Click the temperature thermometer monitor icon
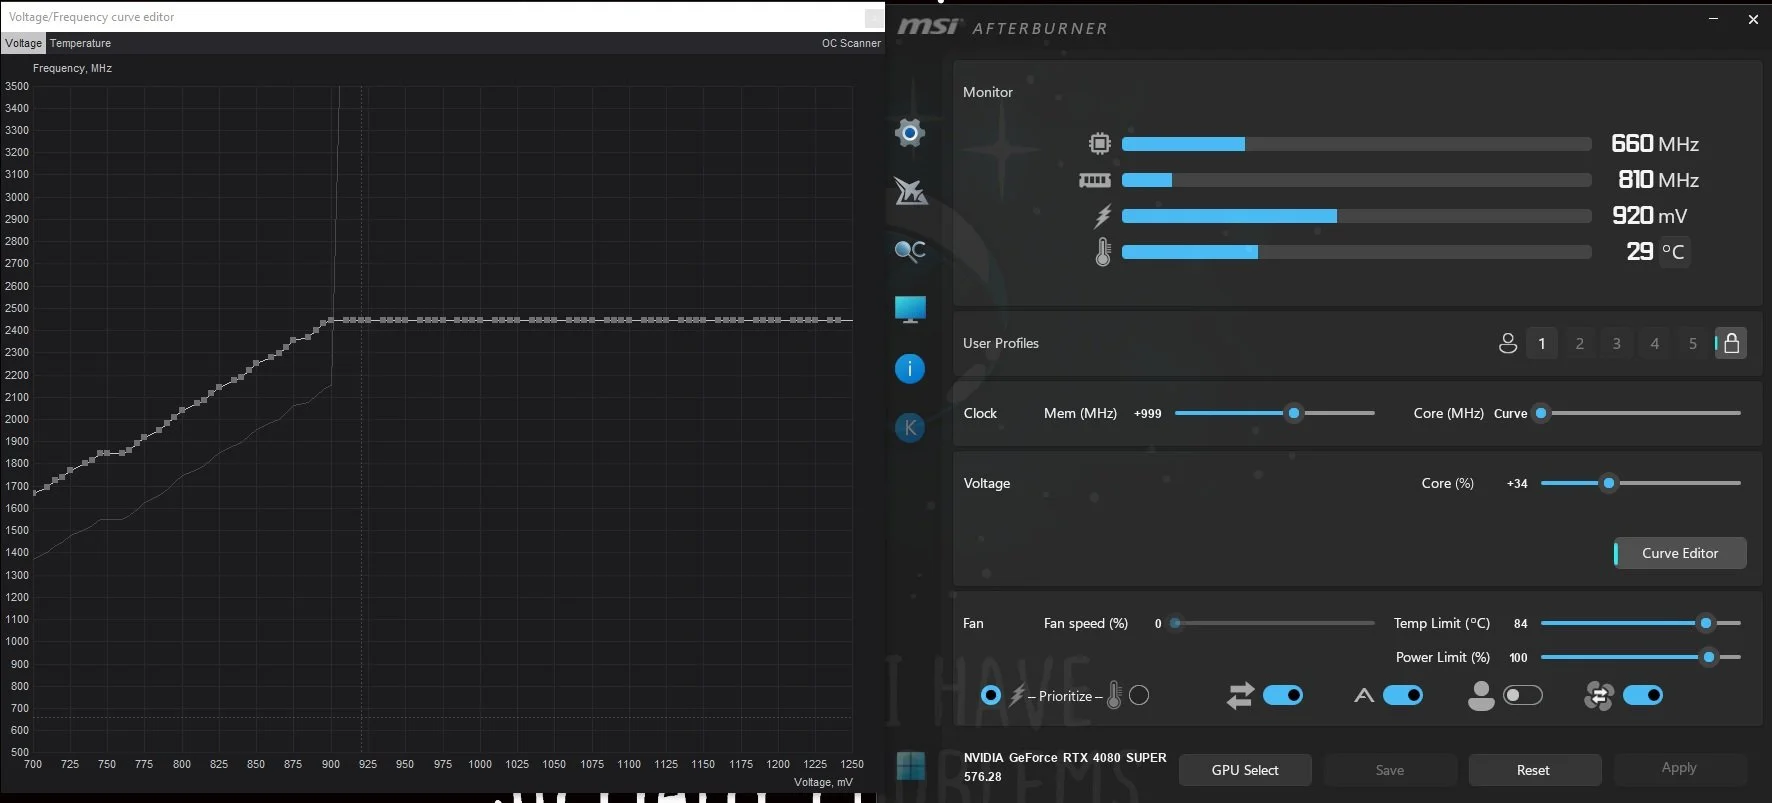 point(1103,251)
